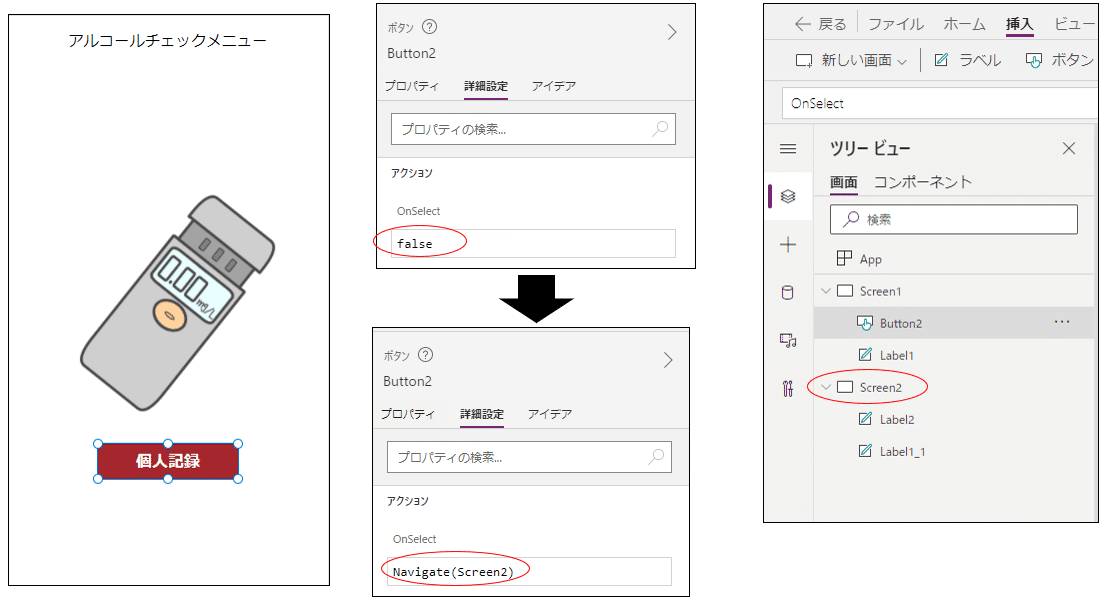
Task: Select the breathalyzer image on the canvas
Action: pos(178,303)
